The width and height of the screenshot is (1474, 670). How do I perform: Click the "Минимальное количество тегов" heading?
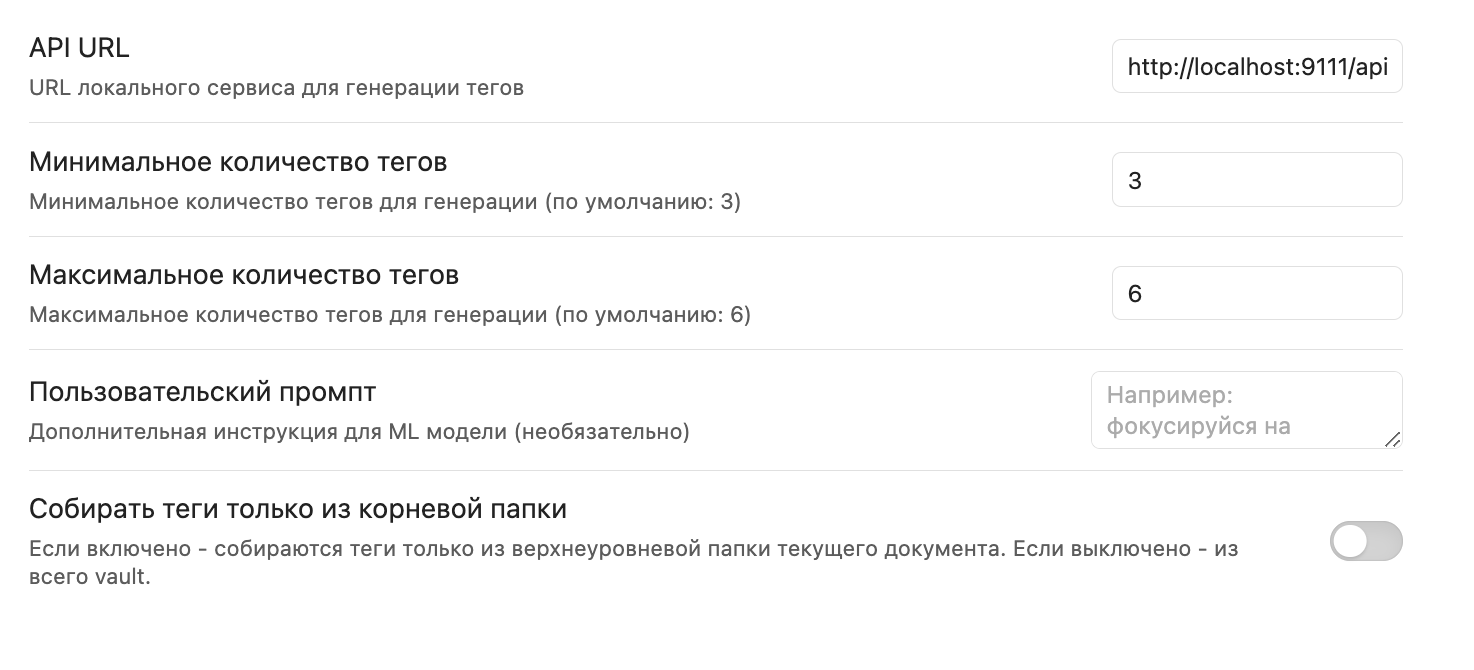tap(238, 161)
